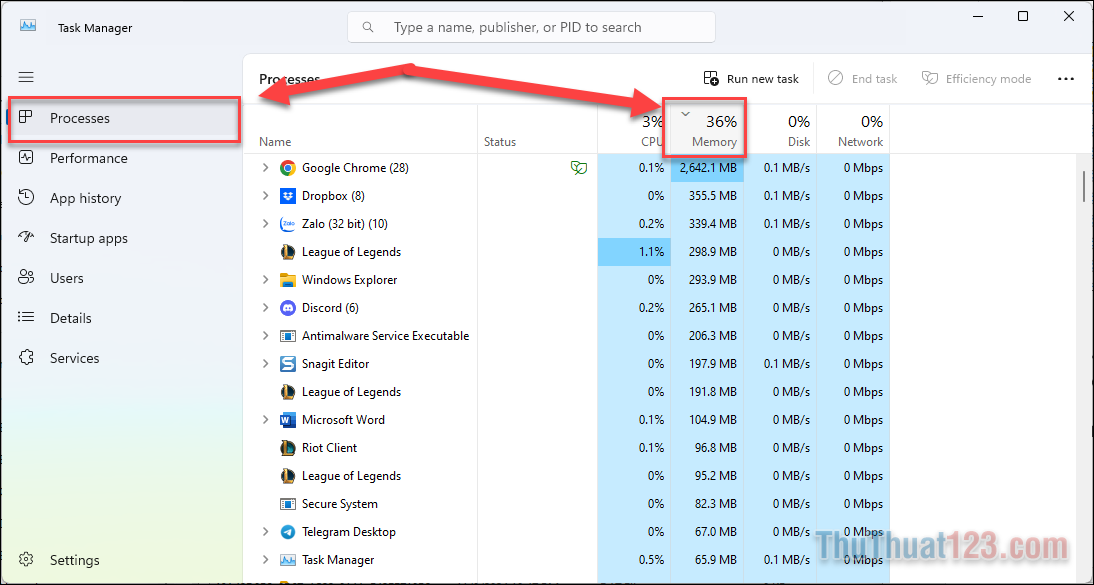
Task: Expand the Antimalware Service Executable group
Action: coord(265,335)
